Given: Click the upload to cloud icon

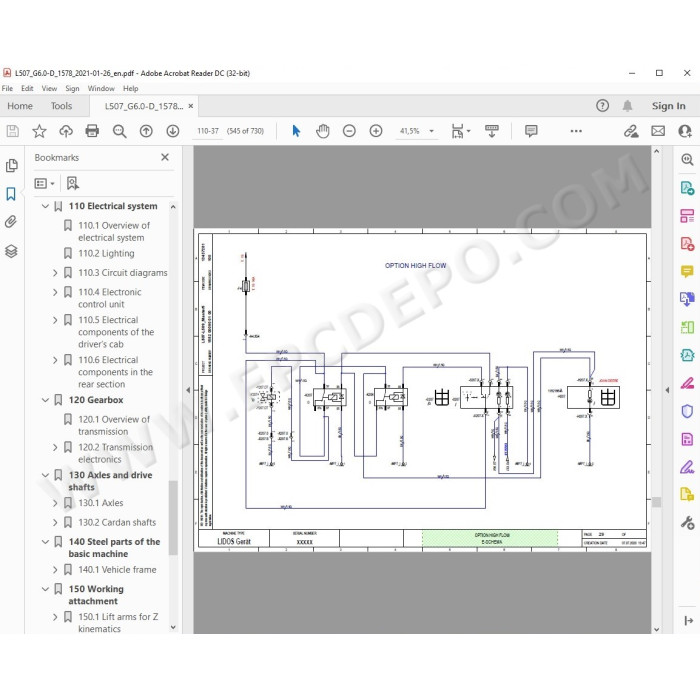Looking at the screenshot, I should click(66, 131).
